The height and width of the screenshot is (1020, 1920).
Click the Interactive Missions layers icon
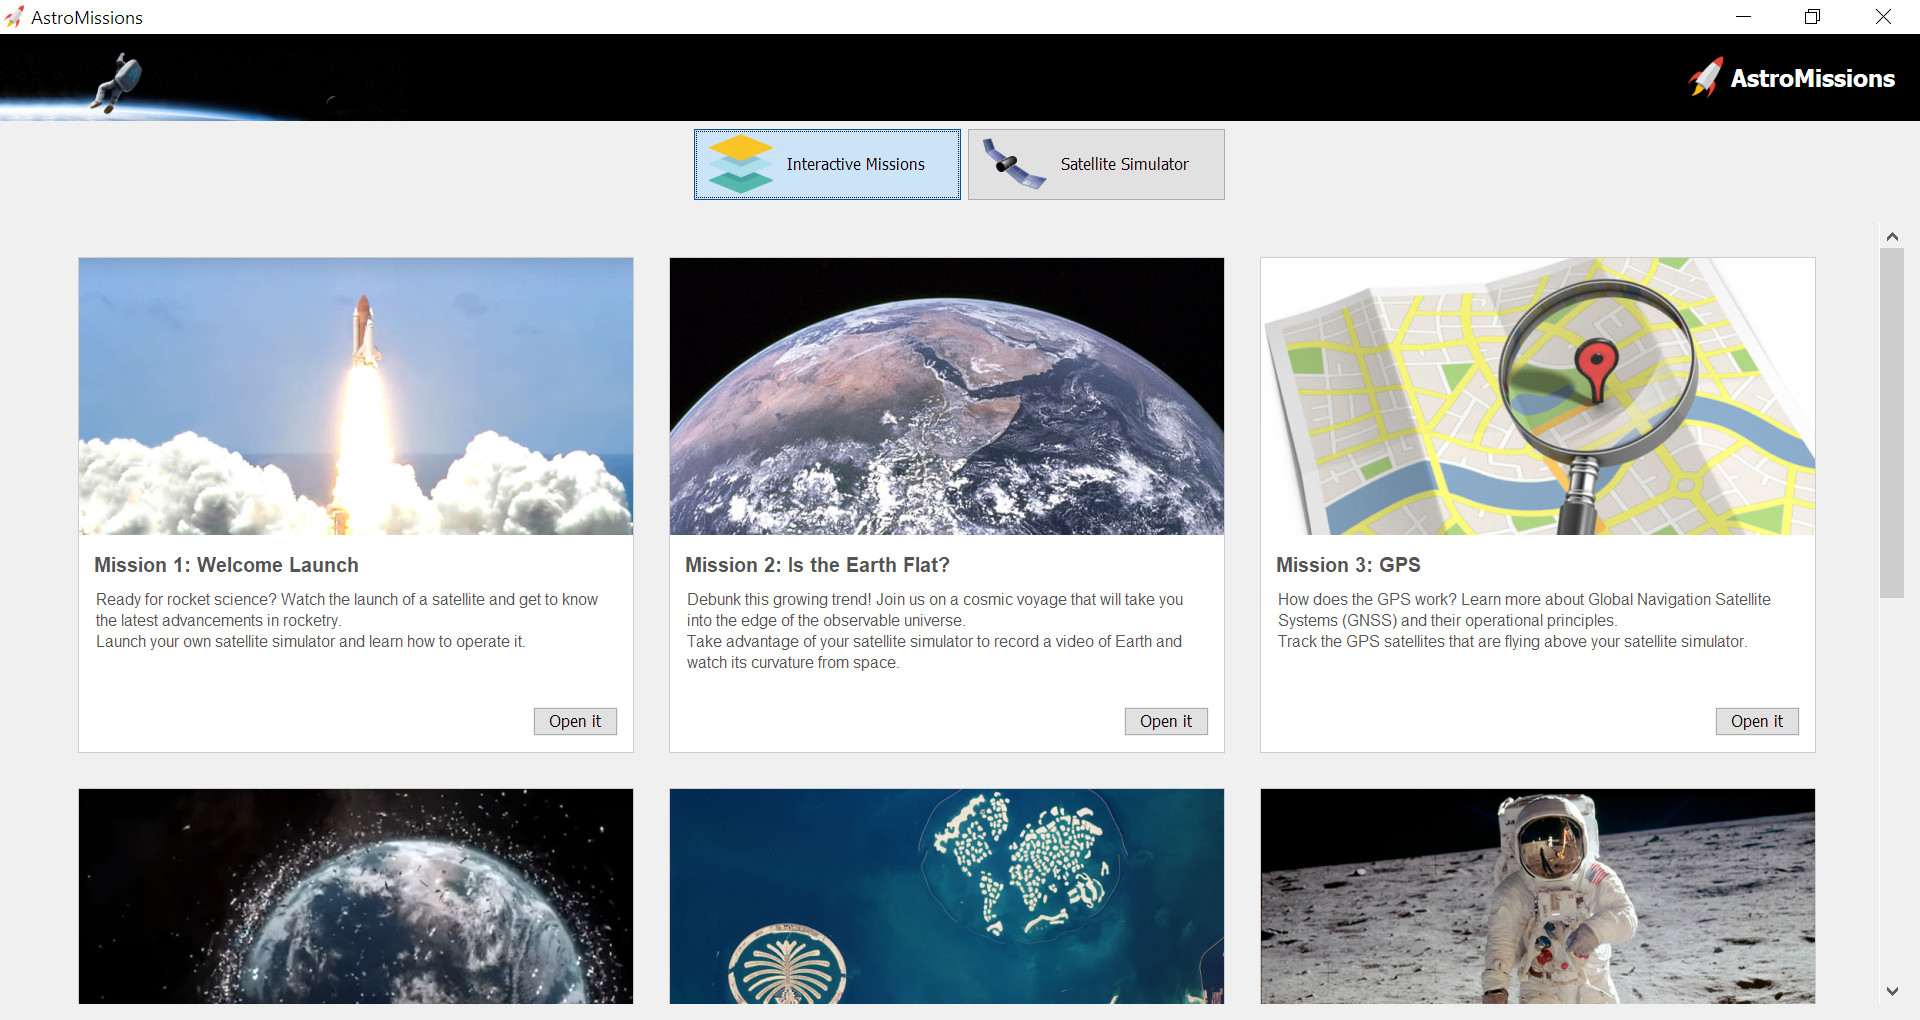(x=740, y=164)
